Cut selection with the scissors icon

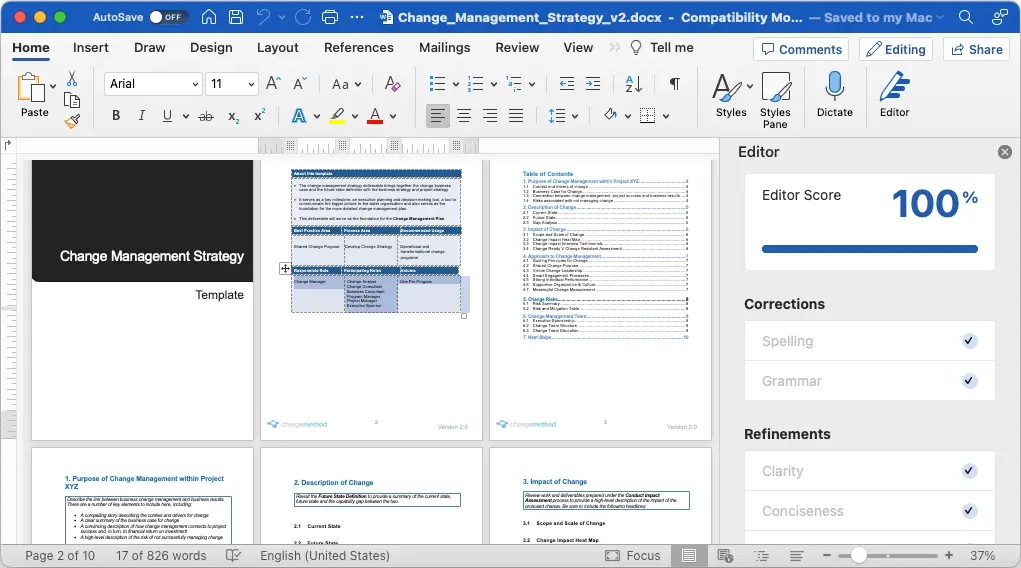72,79
